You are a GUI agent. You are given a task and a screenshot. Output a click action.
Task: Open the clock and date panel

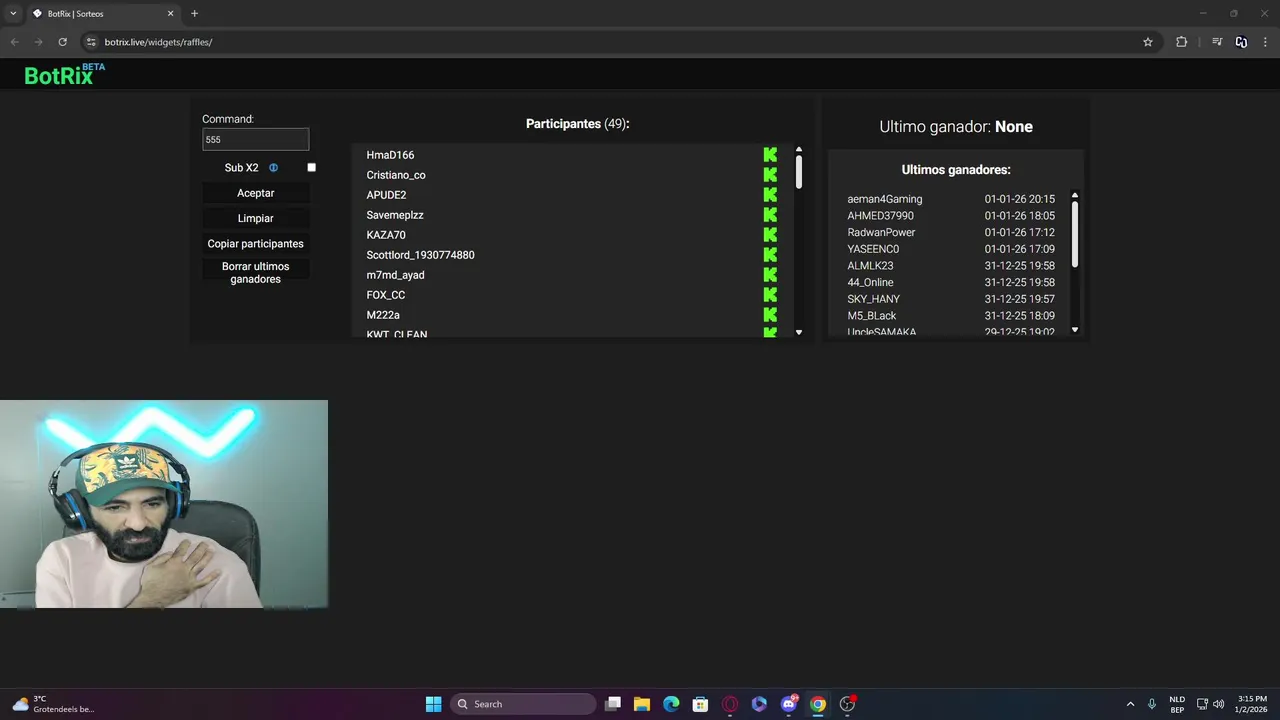click(1252, 704)
